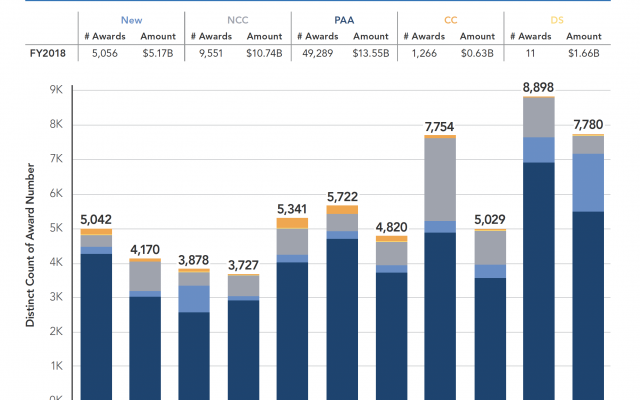640x400 pixels.
Task: Click the DS column group header
Action: (x=556, y=19)
